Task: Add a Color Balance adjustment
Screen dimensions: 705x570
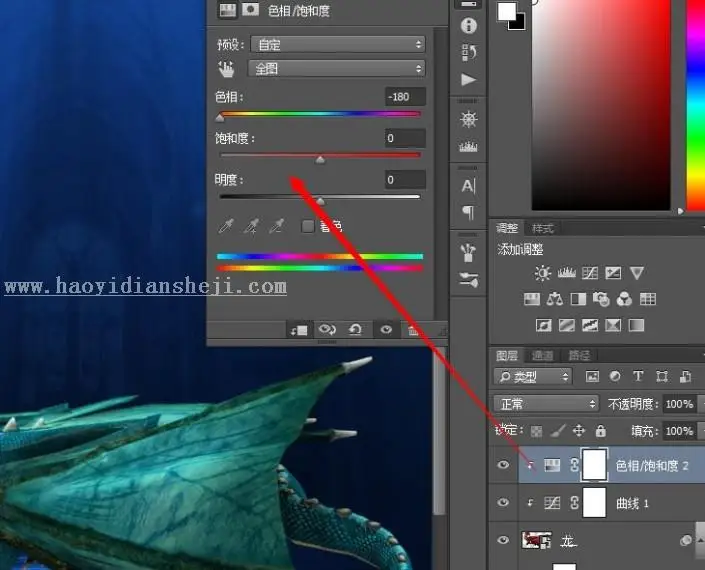Action: [x=555, y=299]
